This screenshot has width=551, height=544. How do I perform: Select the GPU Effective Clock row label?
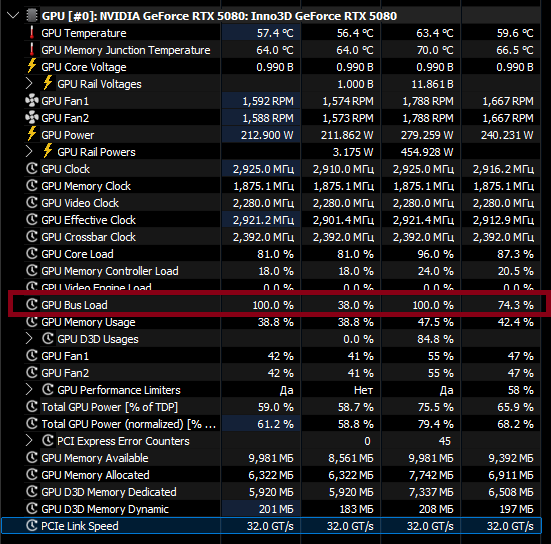tap(88, 220)
